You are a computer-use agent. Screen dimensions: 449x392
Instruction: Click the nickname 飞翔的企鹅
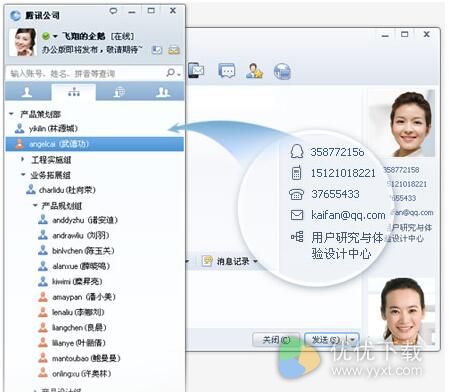point(84,36)
